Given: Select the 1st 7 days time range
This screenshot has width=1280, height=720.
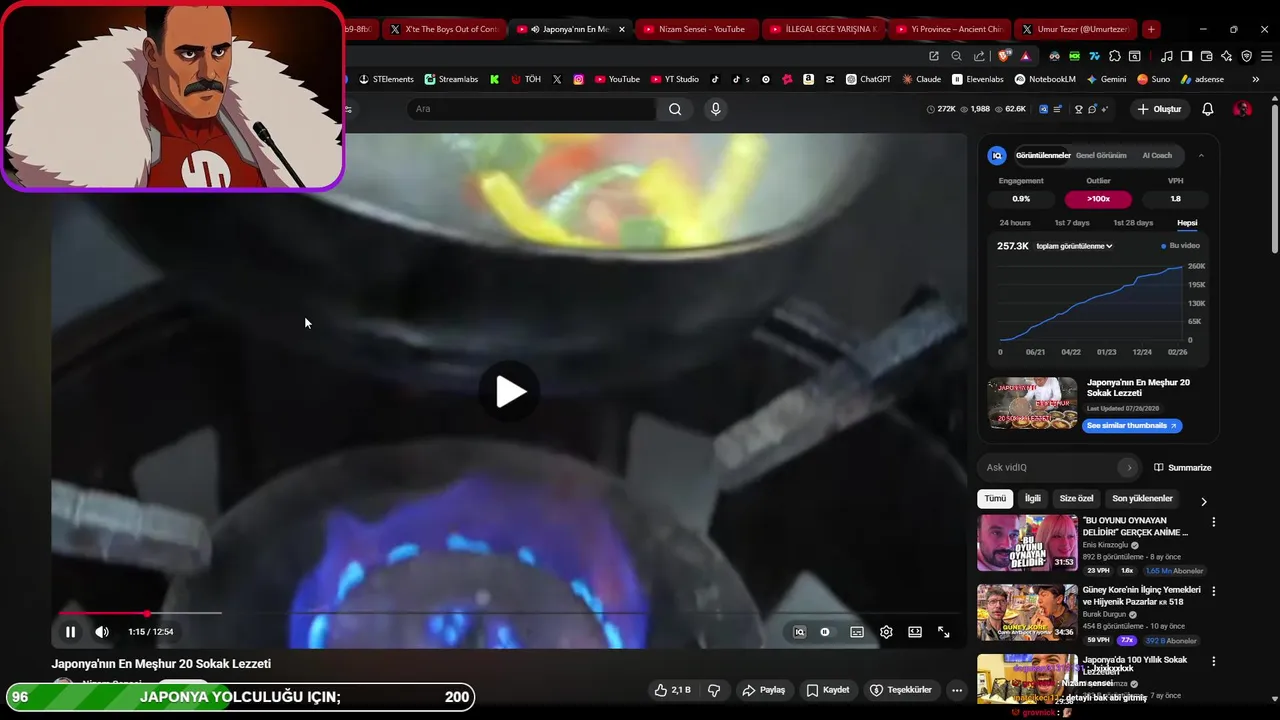Looking at the screenshot, I should click(x=1072, y=223).
